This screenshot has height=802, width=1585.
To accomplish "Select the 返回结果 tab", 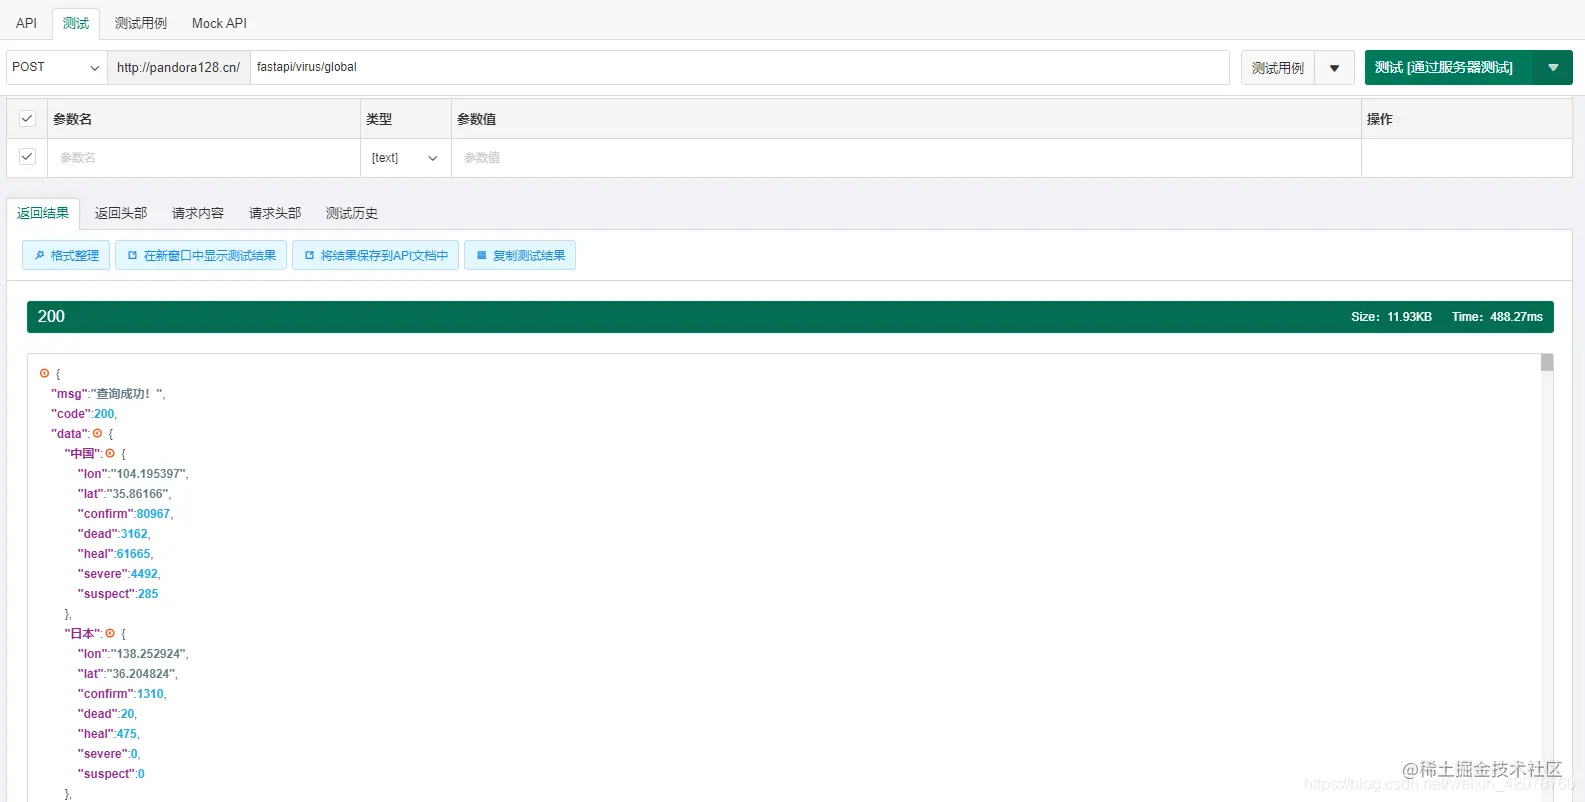I will 43,213.
